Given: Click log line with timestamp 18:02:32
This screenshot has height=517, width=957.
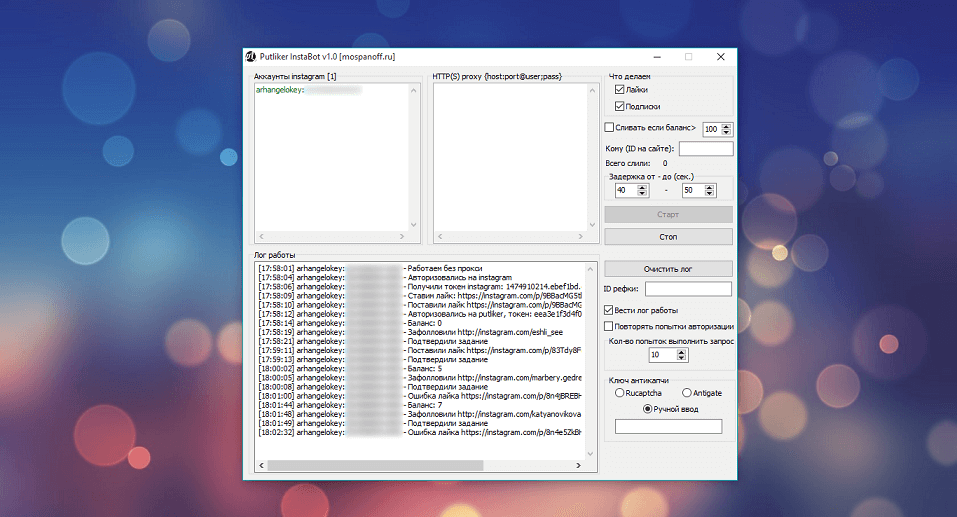Looking at the screenshot, I should coord(420,433).
